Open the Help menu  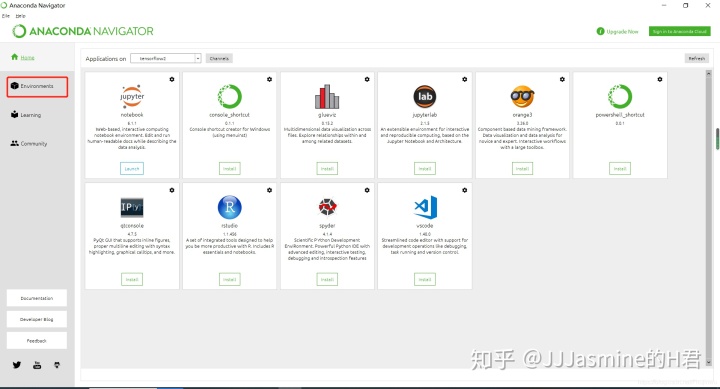(x=21, y=16)
